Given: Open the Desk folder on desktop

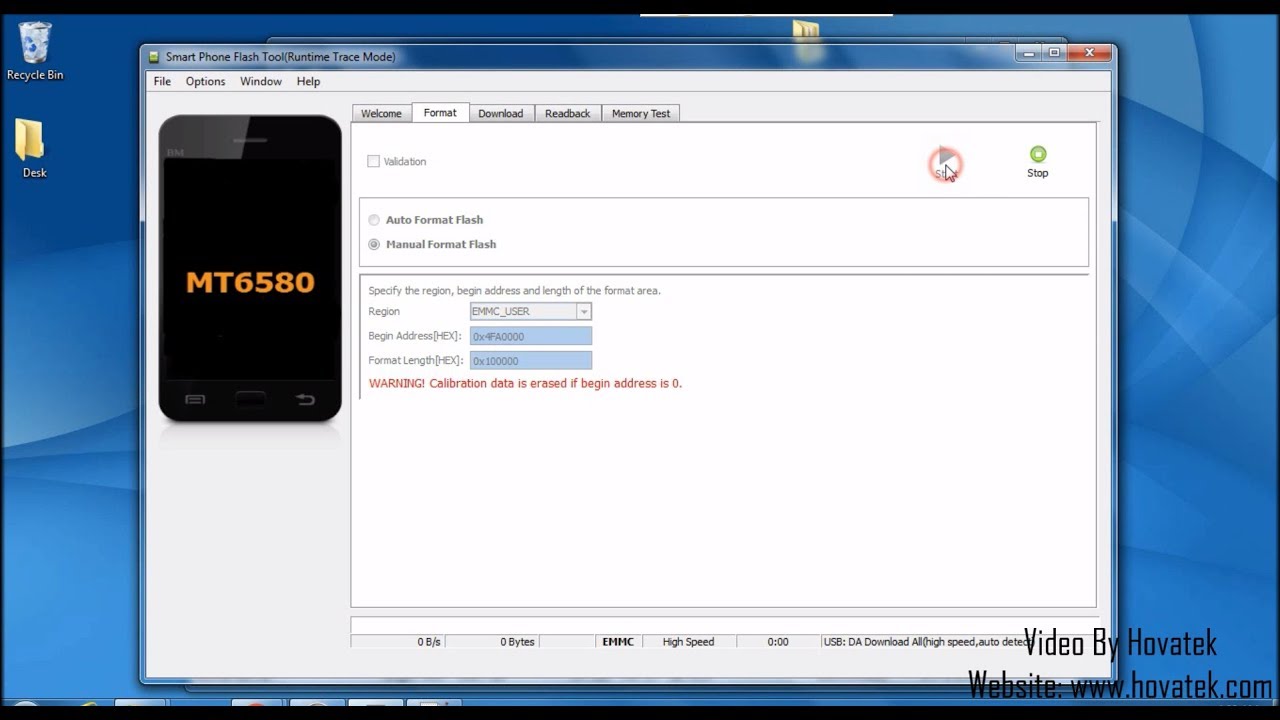Looking at the screenshot, I should (x=34, y=149).
